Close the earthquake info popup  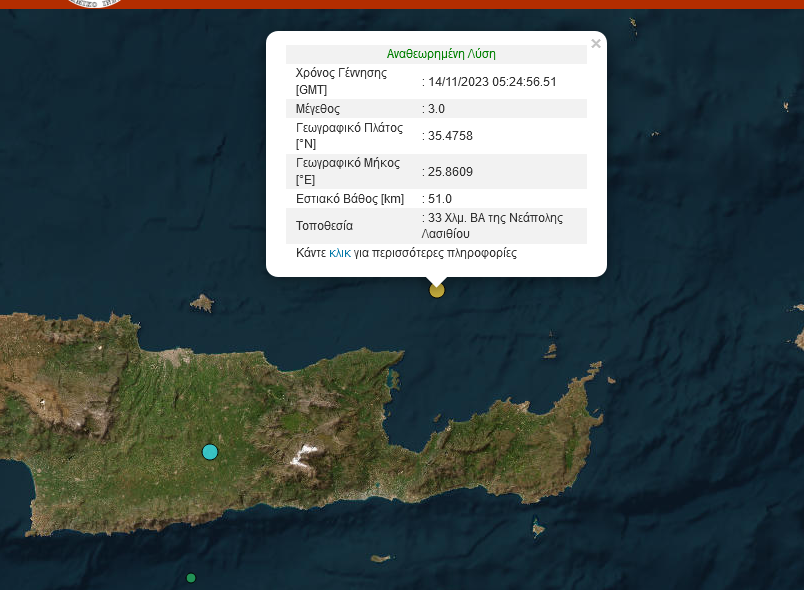(596, 44)
